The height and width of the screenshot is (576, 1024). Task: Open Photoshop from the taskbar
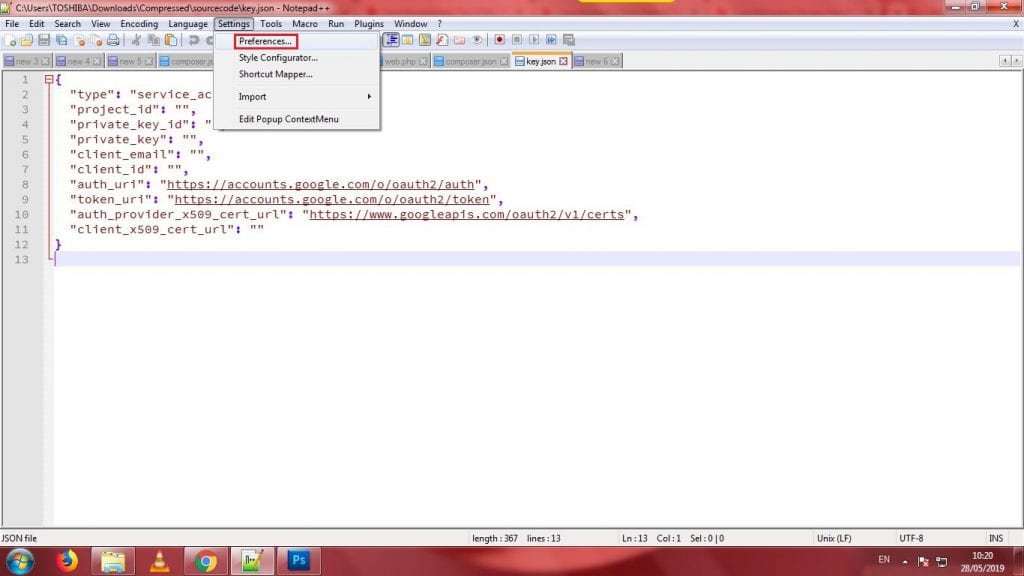pos(298,561)
